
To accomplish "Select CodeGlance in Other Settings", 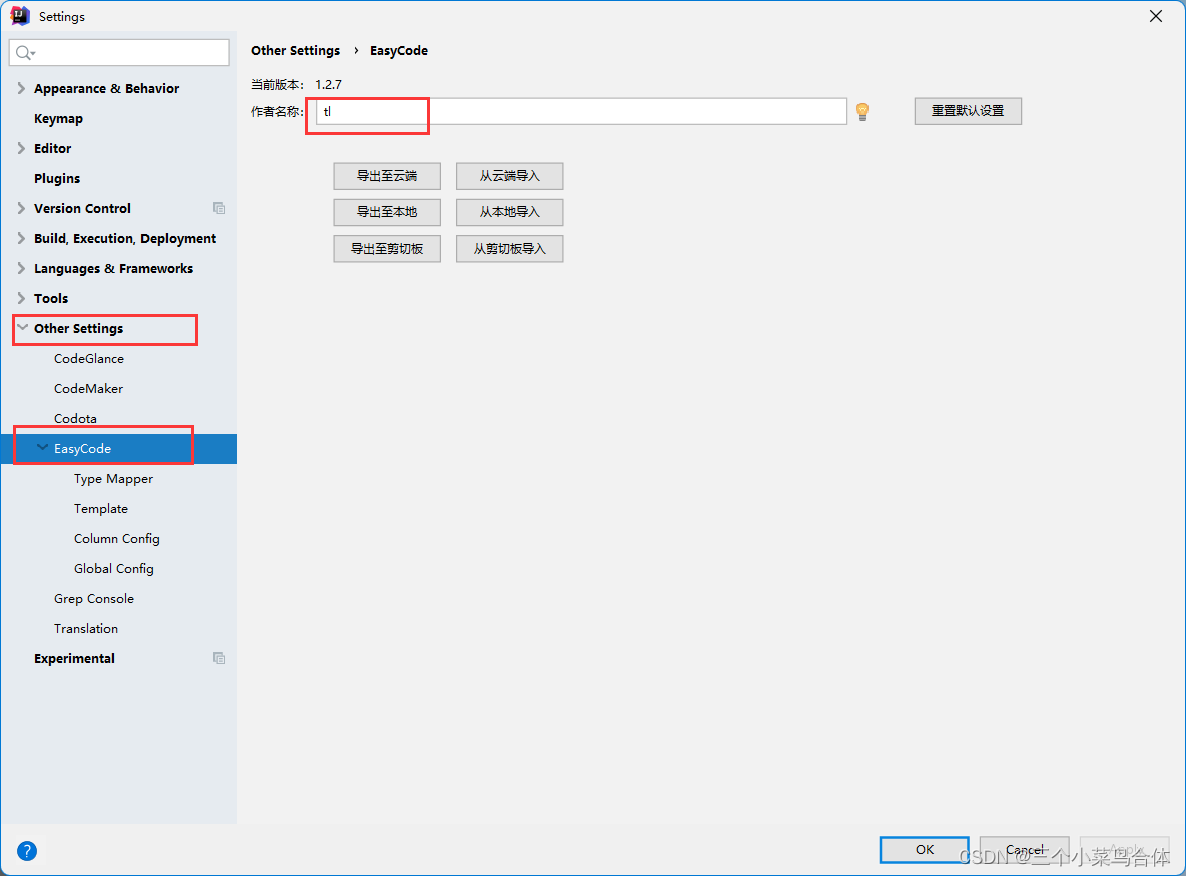I will [88, 359].
